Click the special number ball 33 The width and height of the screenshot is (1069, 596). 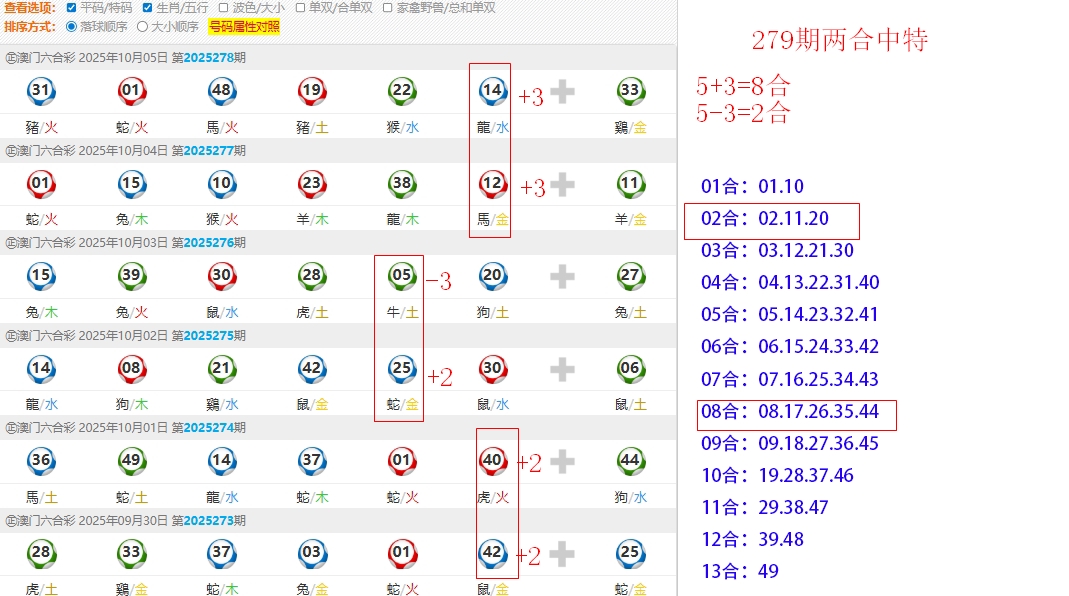[629, 92]
